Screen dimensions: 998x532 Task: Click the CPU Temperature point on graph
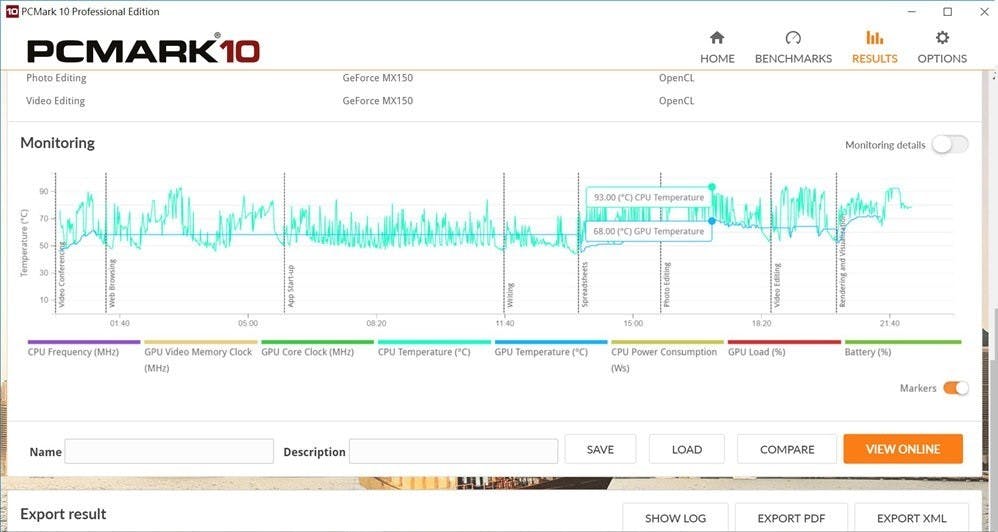point(712,187)
